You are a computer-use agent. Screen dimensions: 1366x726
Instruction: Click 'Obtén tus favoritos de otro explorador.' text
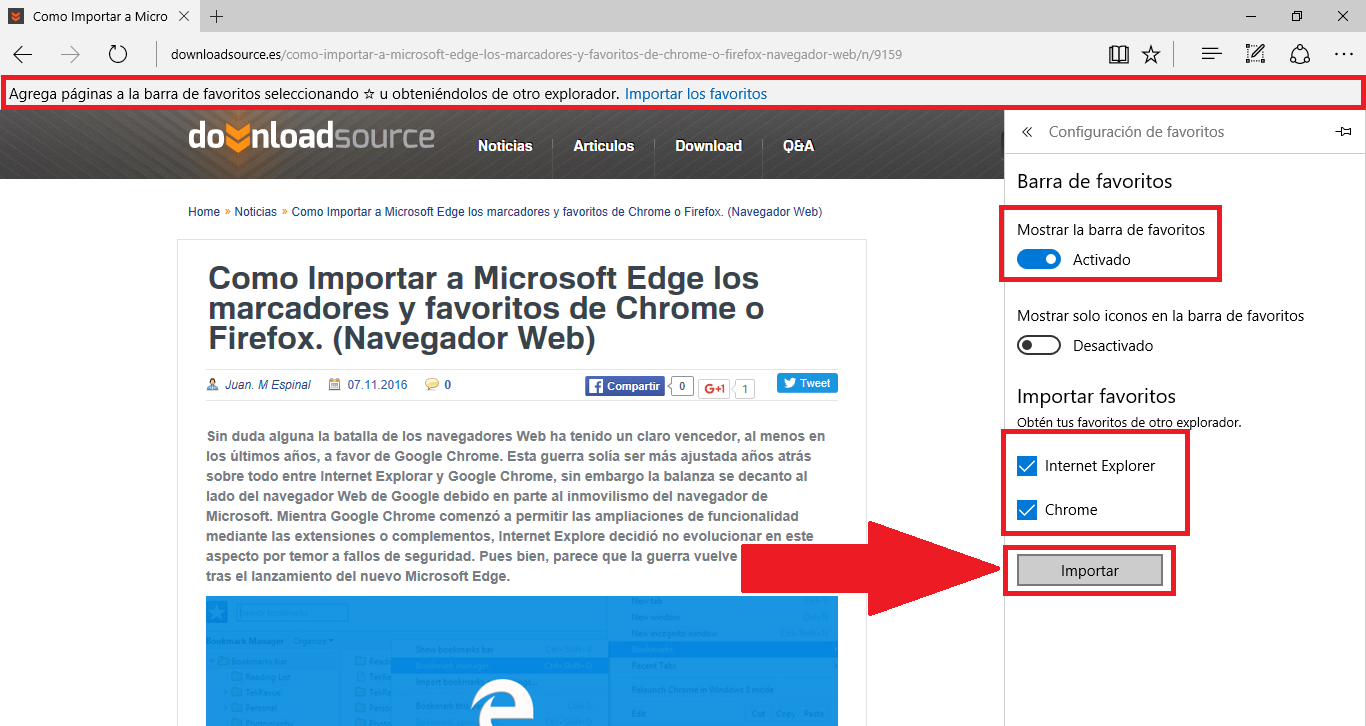coord(1129,423)
